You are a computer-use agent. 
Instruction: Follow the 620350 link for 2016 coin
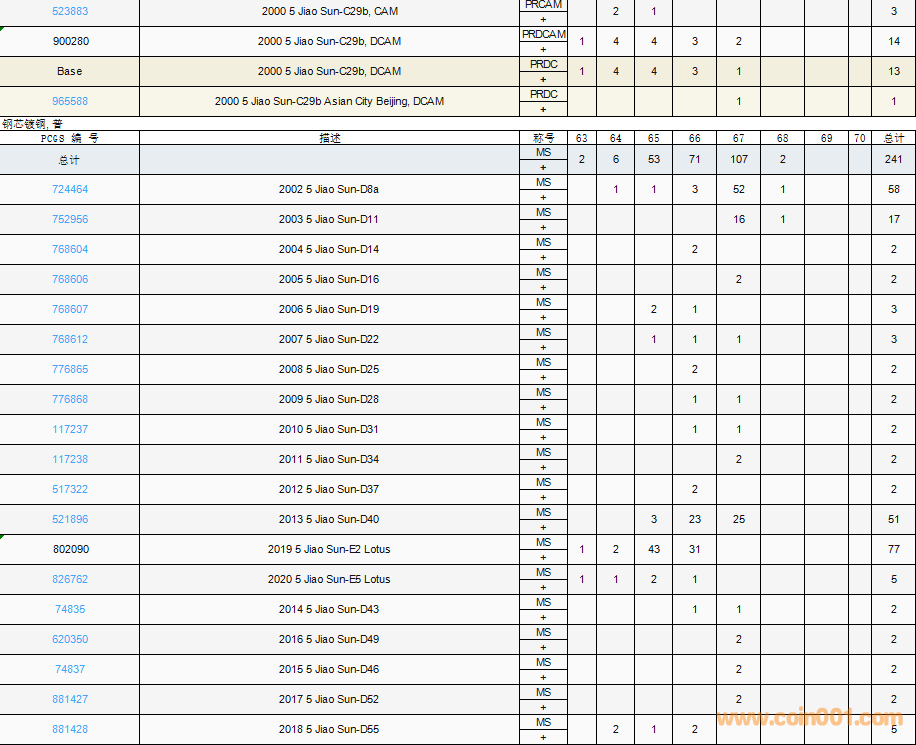tap(70, 639)
